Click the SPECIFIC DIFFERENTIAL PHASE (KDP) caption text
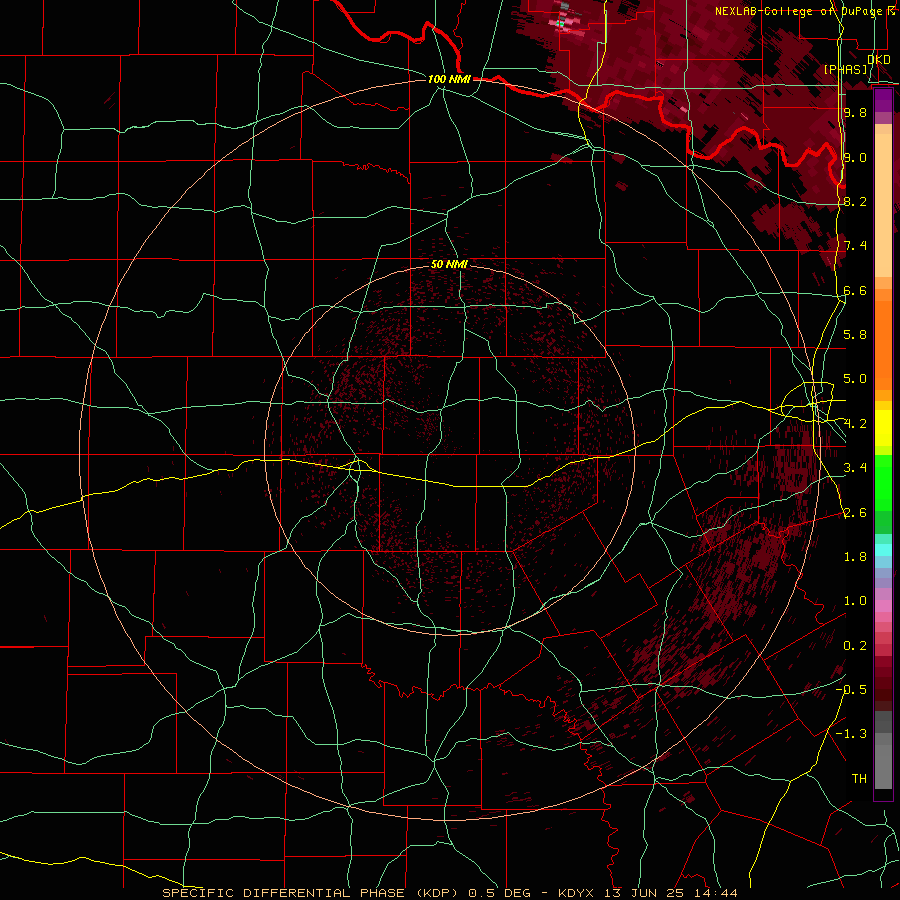 310,893
